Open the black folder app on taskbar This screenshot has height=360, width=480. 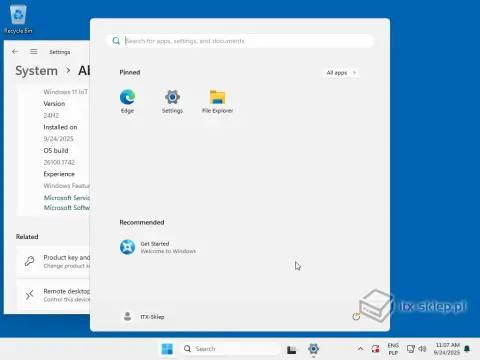click(x=291, y=349)
